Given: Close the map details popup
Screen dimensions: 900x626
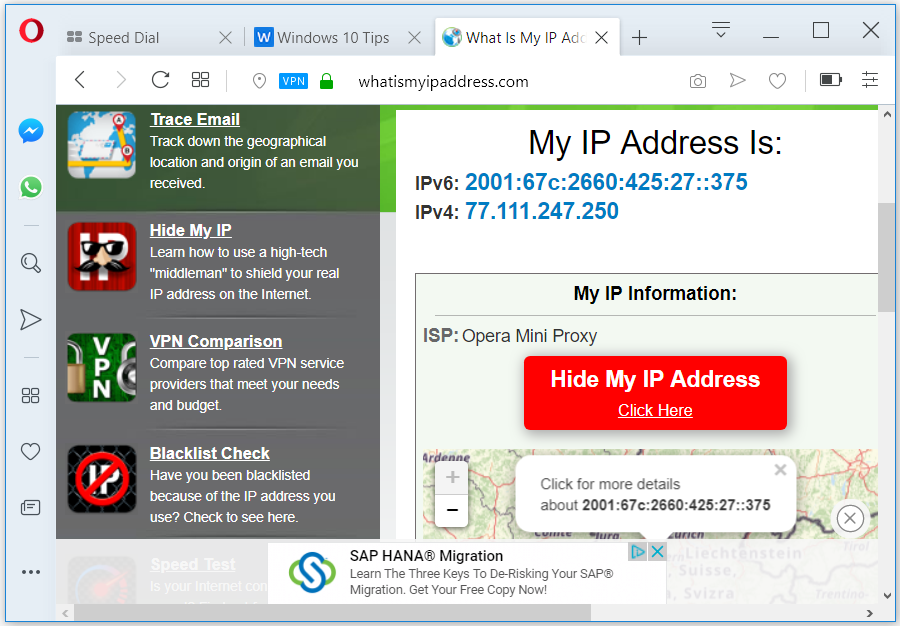Looking at the screenshot, I should [x=780, y=470].
